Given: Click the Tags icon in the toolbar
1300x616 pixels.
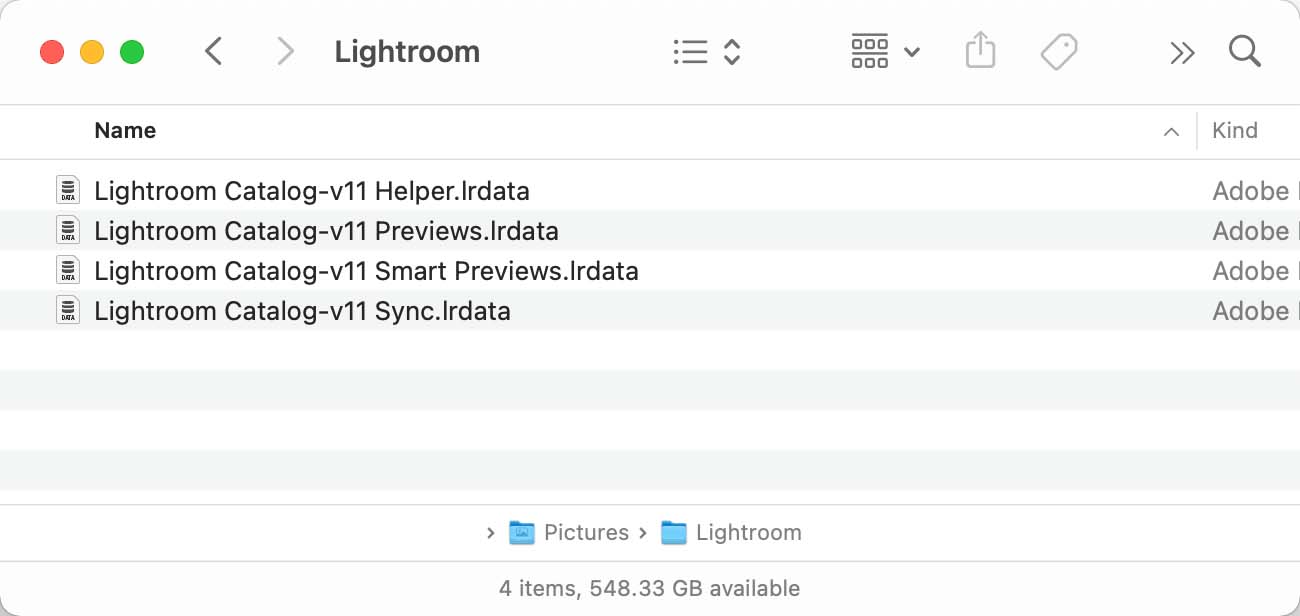Looking at the screenshot, I should pos(1060,51).
